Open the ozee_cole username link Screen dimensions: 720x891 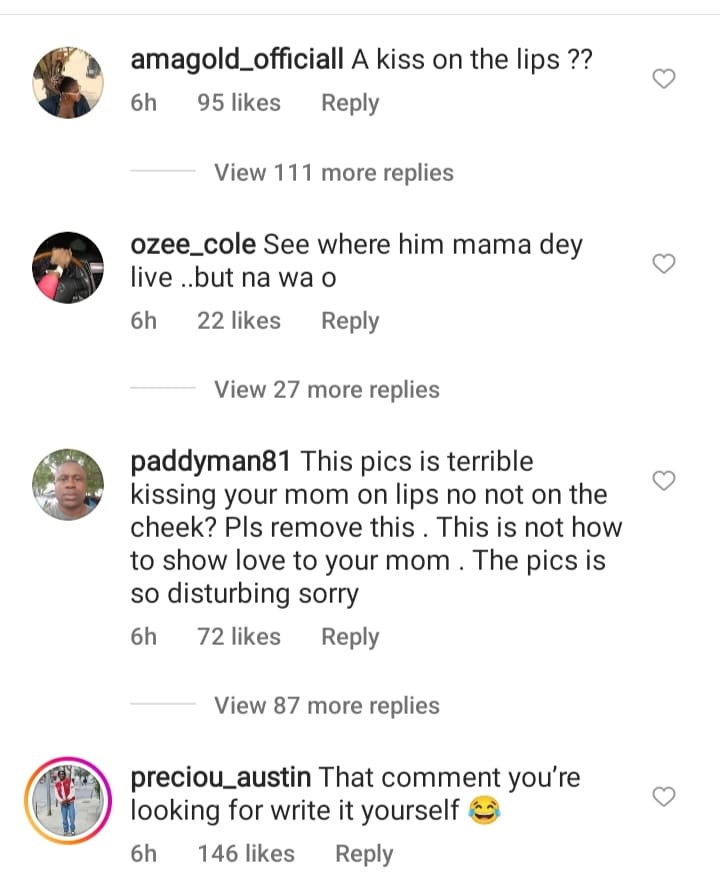point(193,245)
